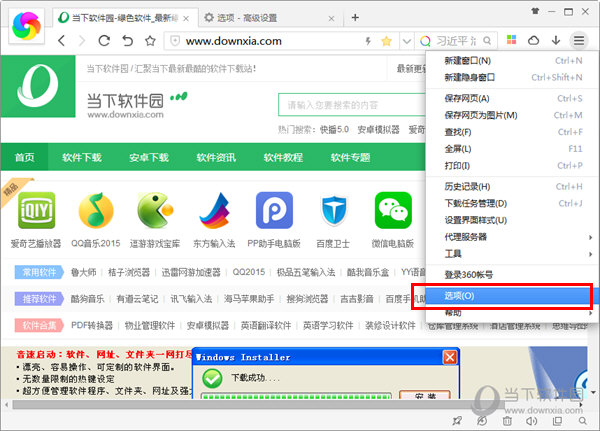The height and width of the screenshot is (431, 600).
Task: Choose 保存网页为图片(M) from menu
Action: click(x=512, y=115)
